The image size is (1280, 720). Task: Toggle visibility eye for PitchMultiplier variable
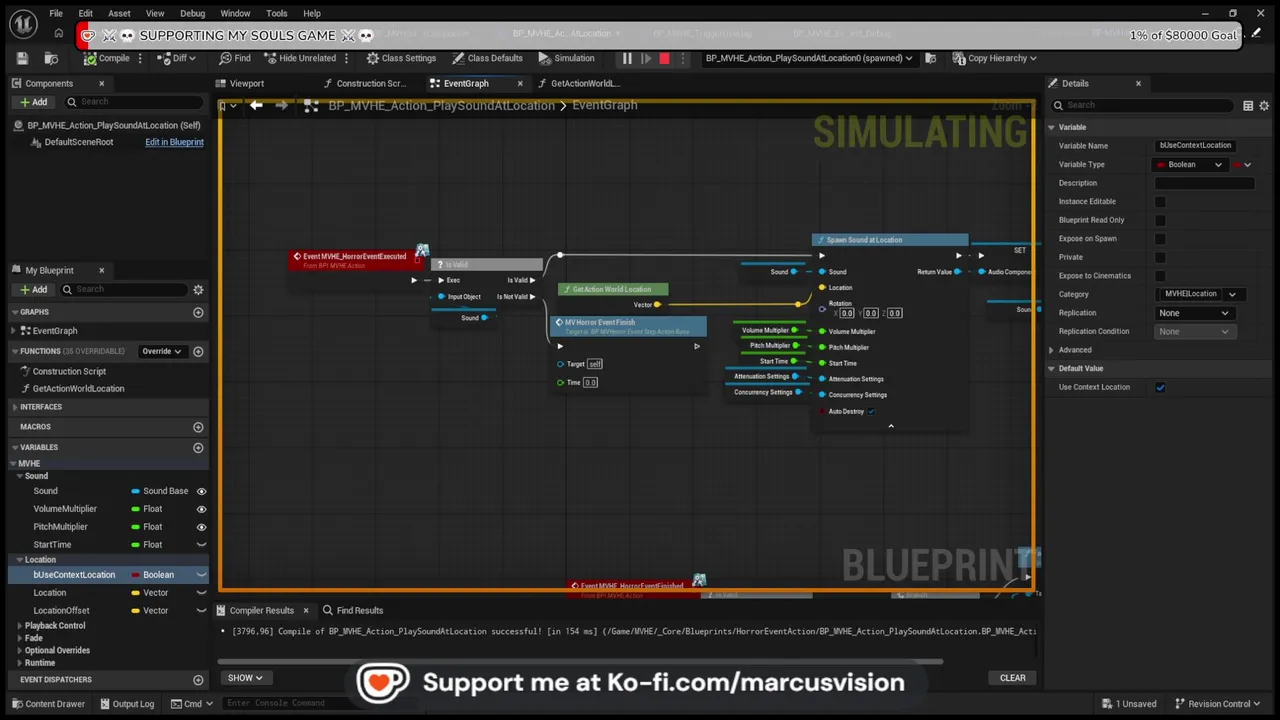pos(201,527)
